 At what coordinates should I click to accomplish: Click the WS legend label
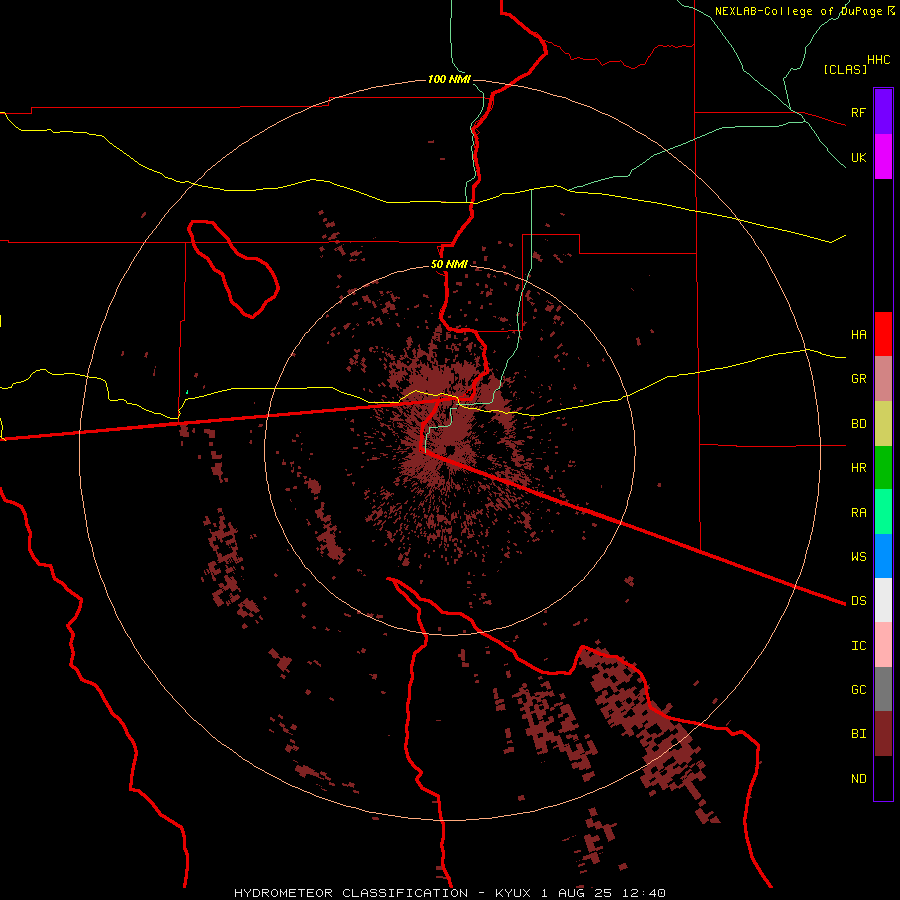click(x=858, y=556)
